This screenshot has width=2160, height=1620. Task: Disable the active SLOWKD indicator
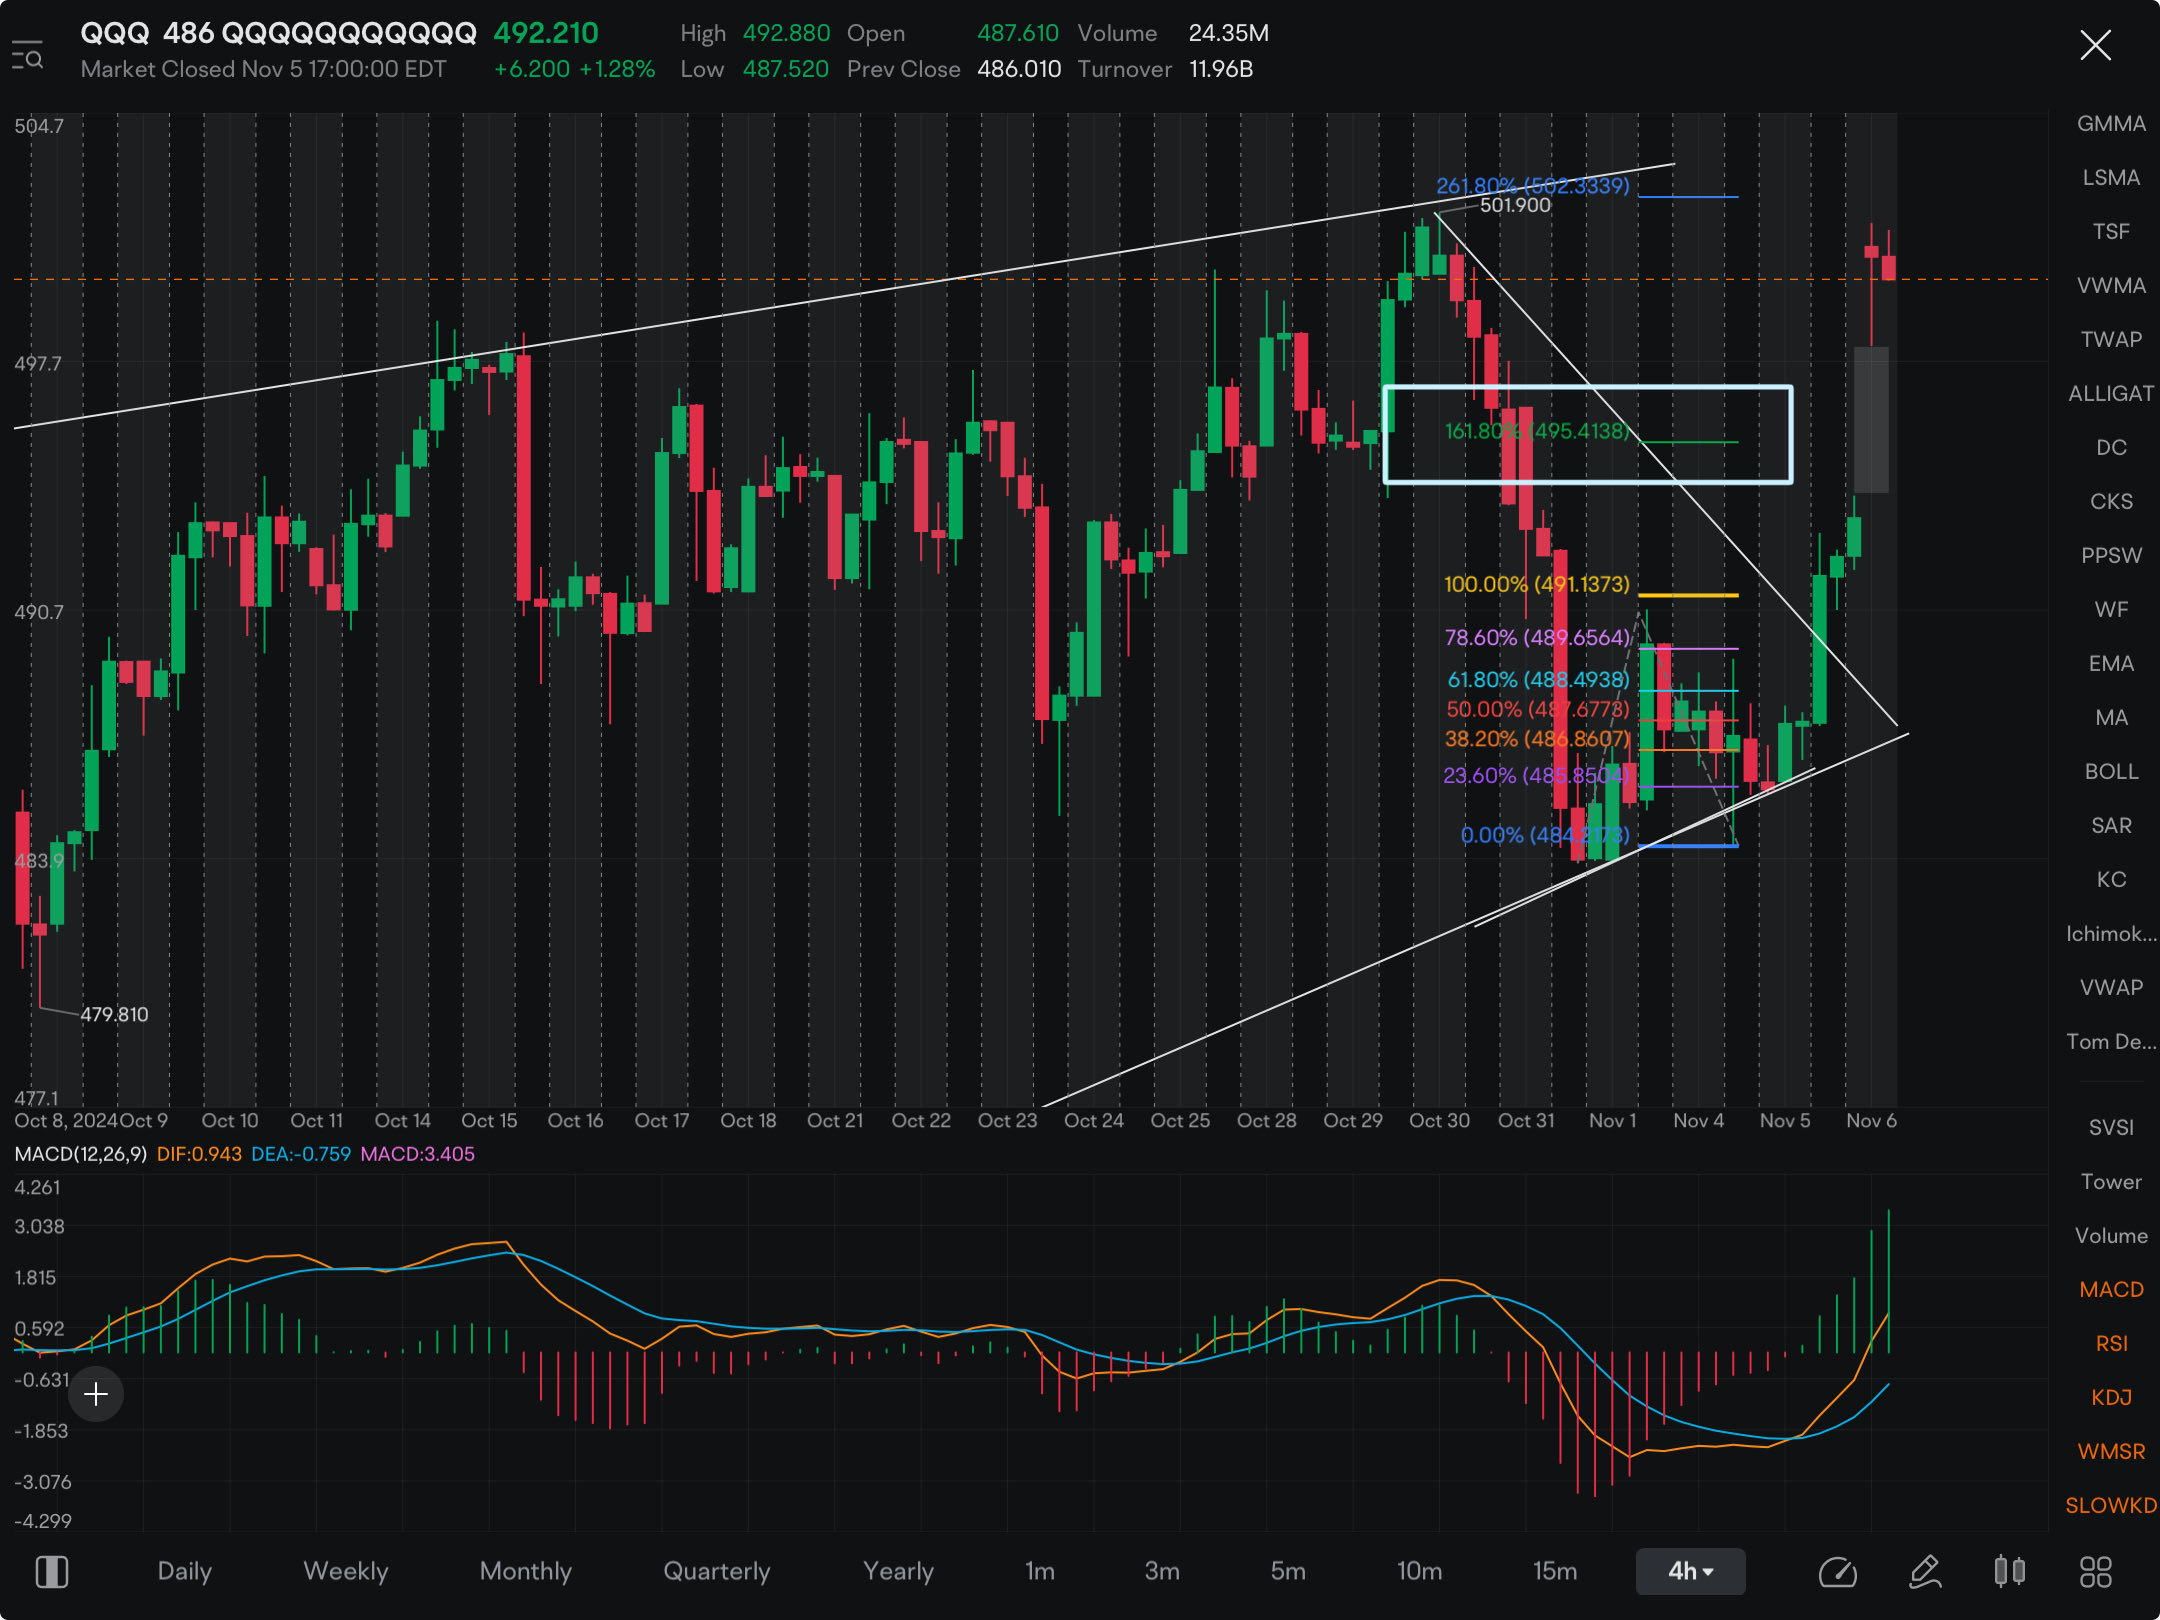coord(2111,1506)
